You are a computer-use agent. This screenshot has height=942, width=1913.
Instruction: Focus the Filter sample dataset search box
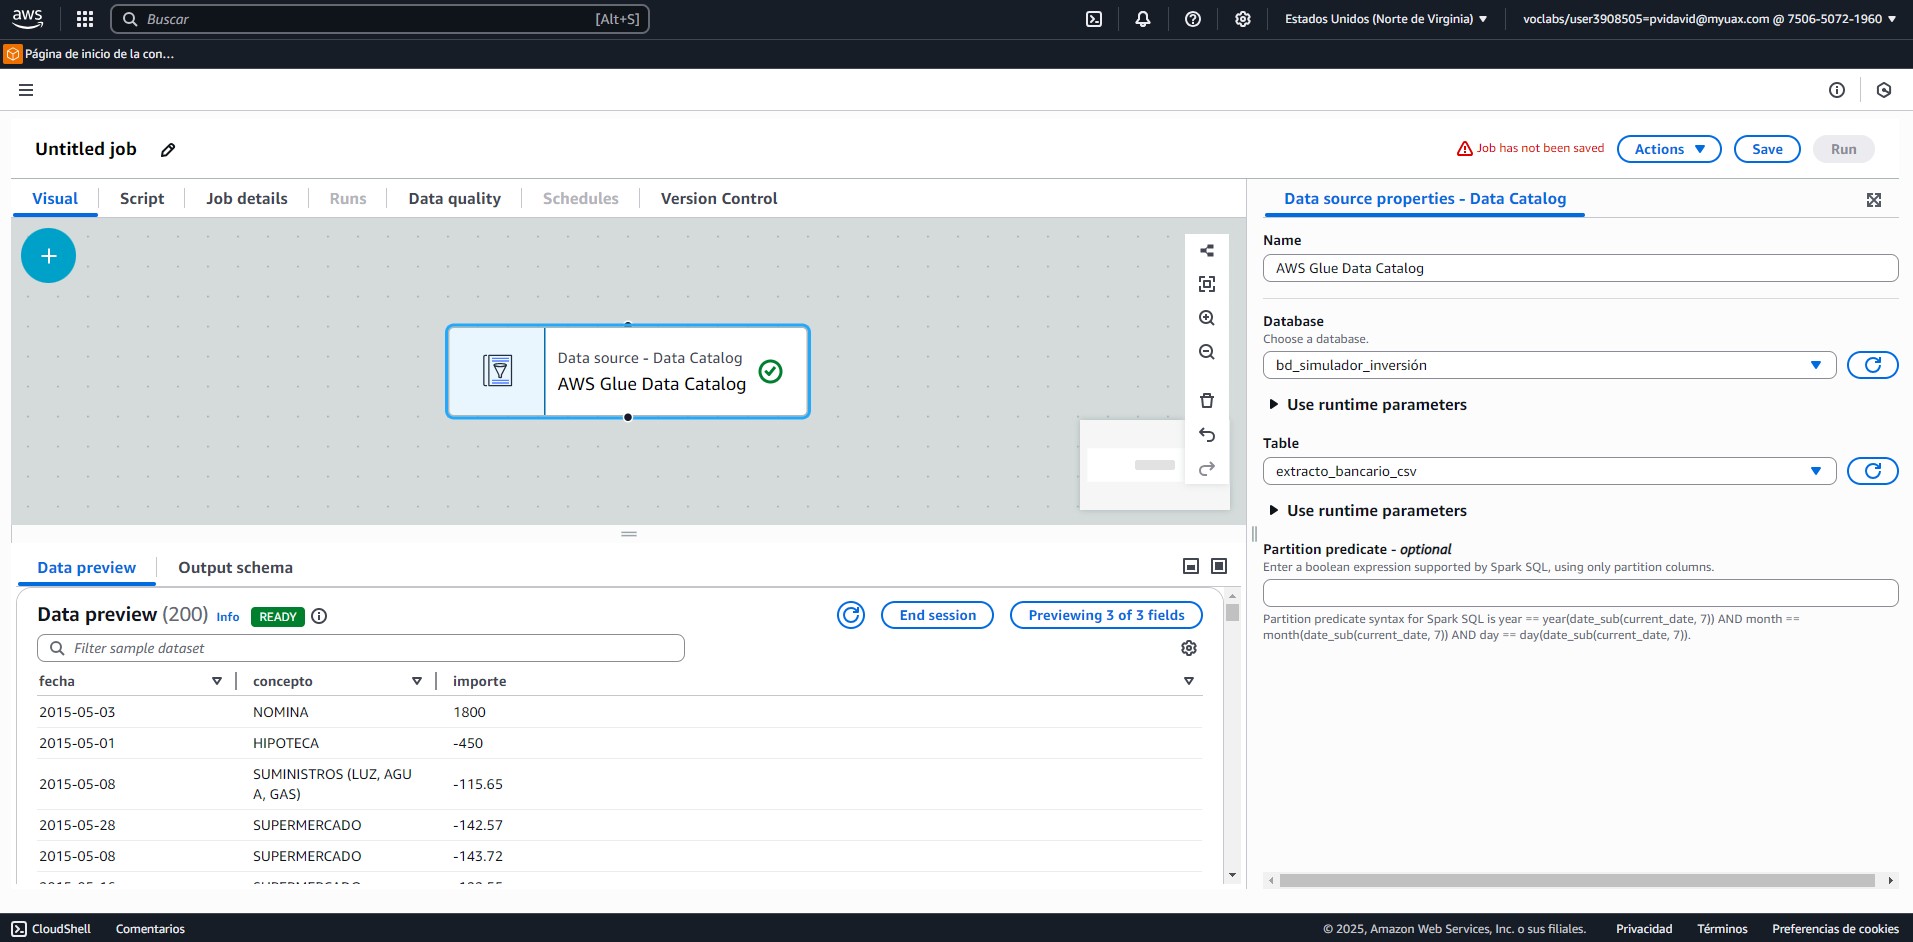[x=361, y=648]
